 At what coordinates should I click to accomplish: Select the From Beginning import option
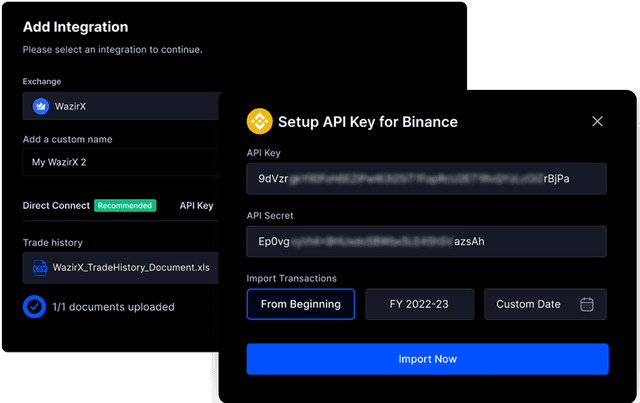[x=301, y=304]
